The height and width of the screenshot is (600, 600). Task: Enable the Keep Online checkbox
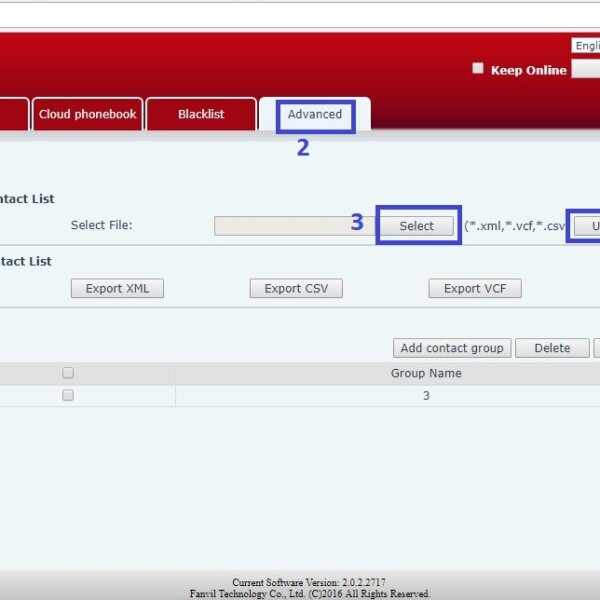(478, 69)
